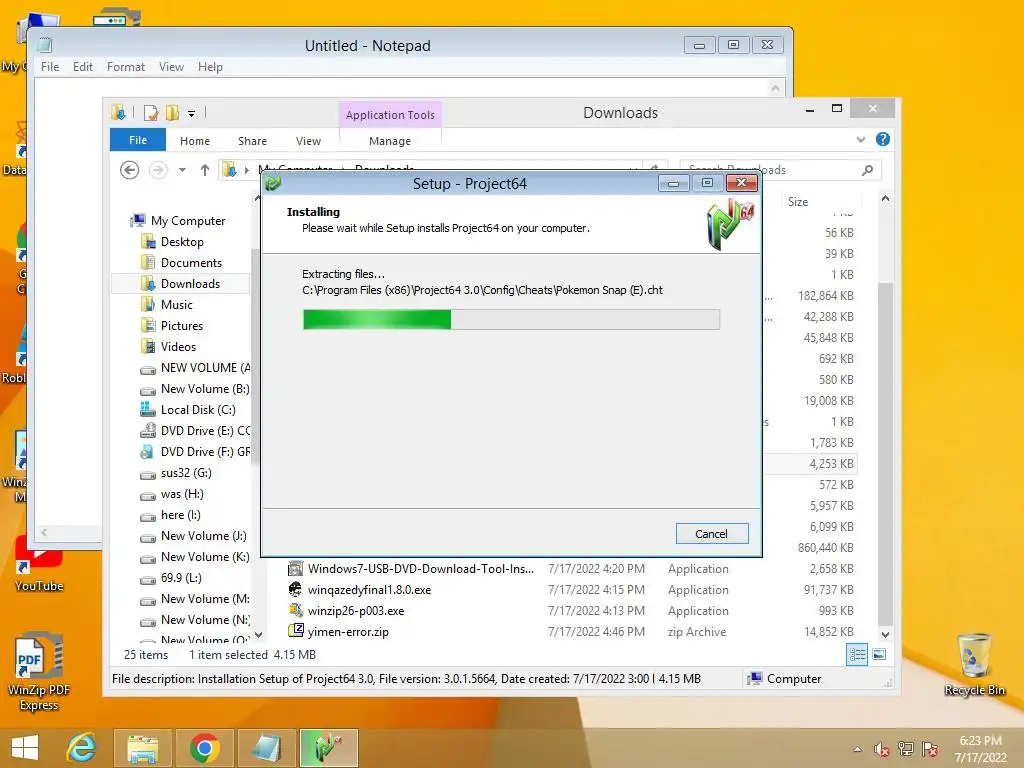Open WinZip PDF Express desktop shortcut
This screenshot has width=1024, height=768.
[39, 672]
